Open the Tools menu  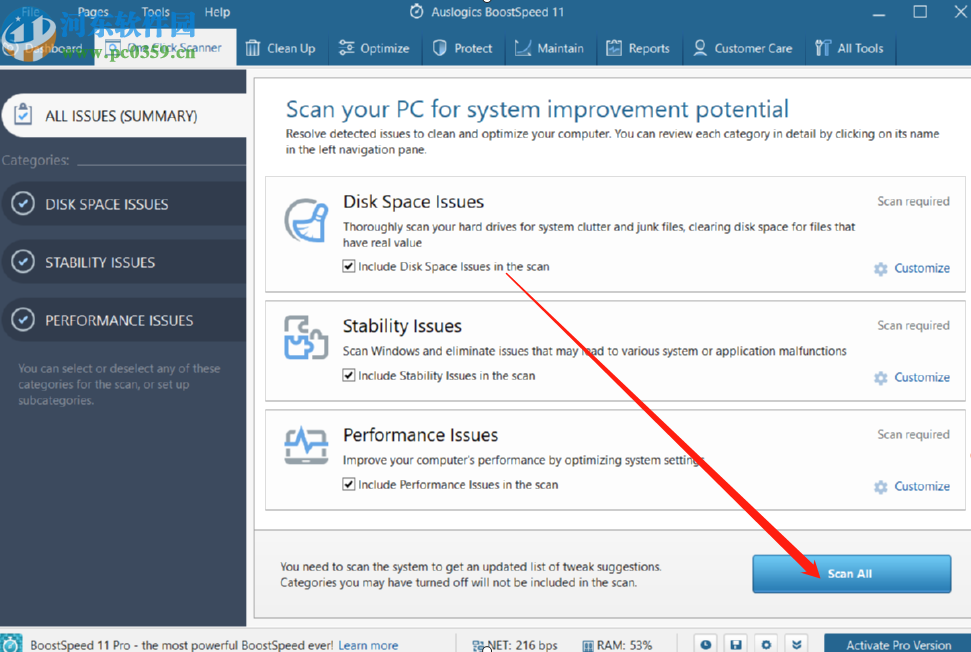pos(155,12)
